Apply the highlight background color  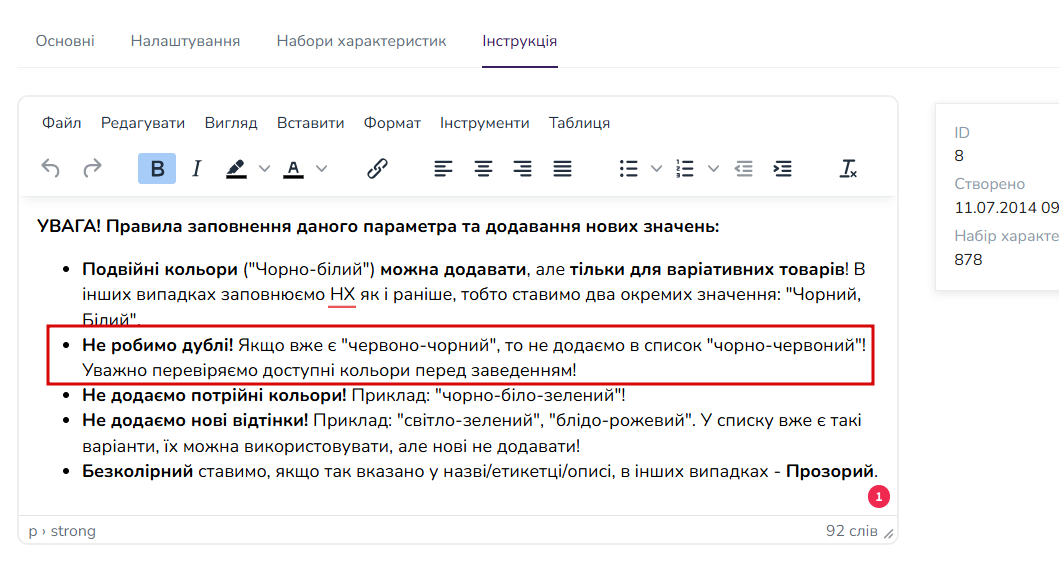236,168
